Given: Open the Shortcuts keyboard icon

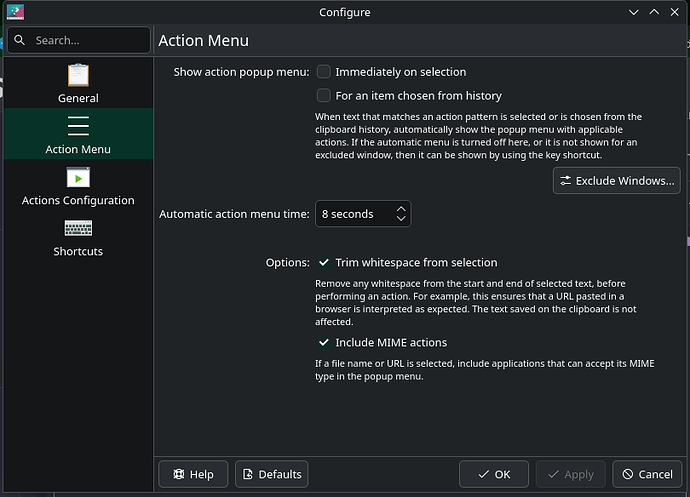Looking at the screenshot, I should [x=78, y=228].
